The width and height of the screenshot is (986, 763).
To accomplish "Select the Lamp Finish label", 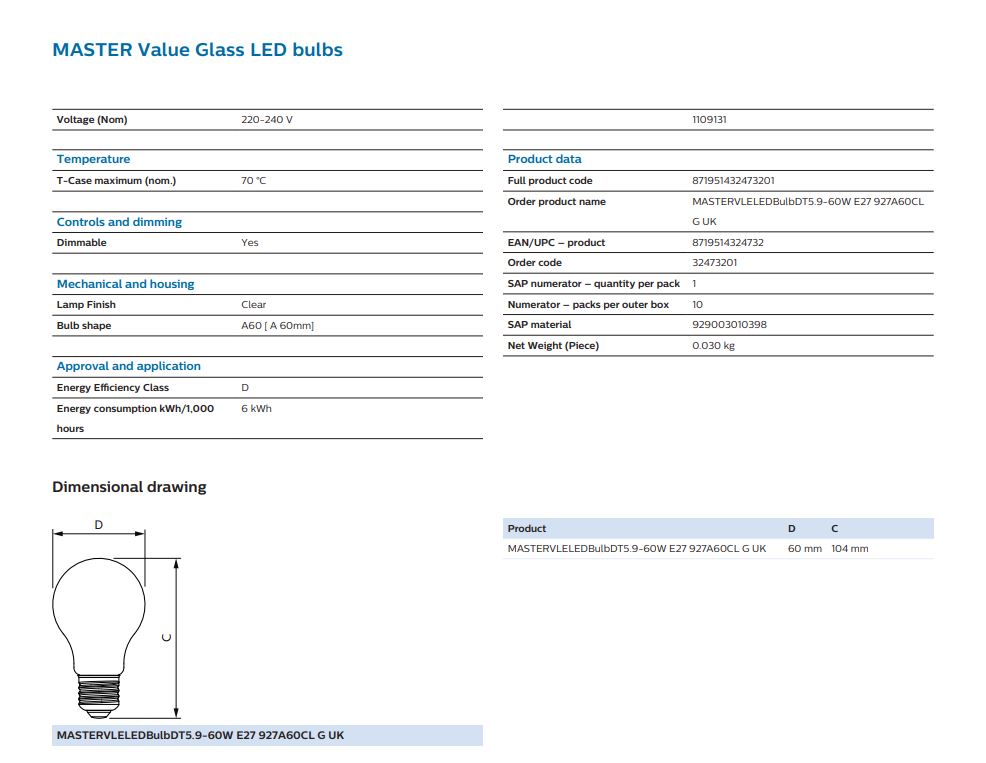I will [x=86, y=304].
